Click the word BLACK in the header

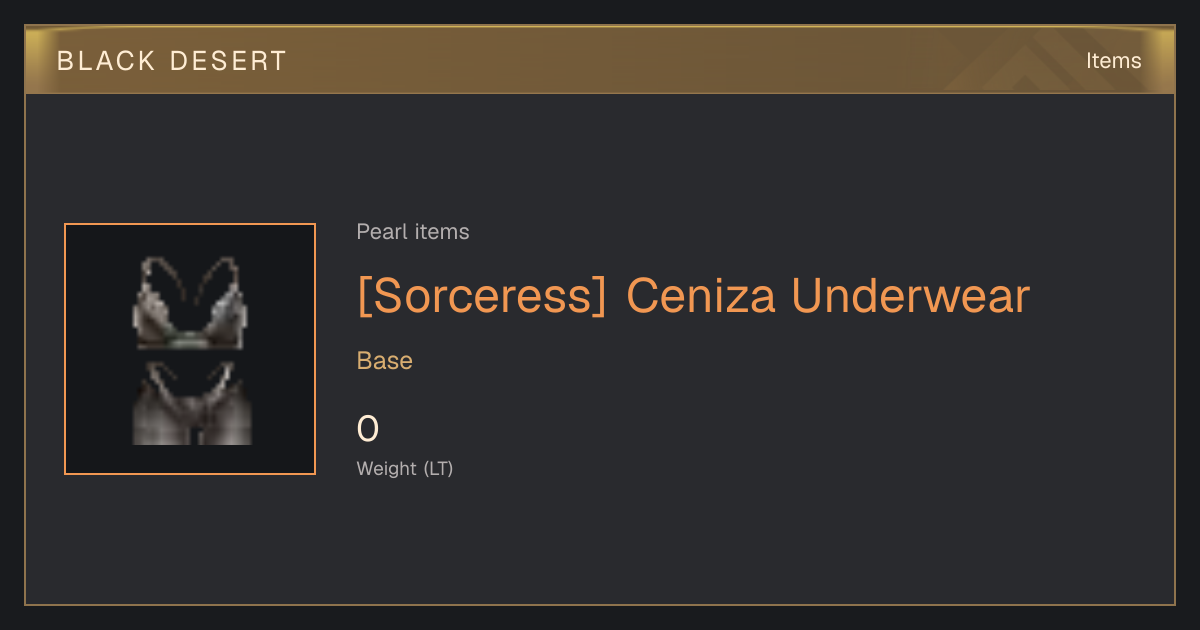point(107,61)
